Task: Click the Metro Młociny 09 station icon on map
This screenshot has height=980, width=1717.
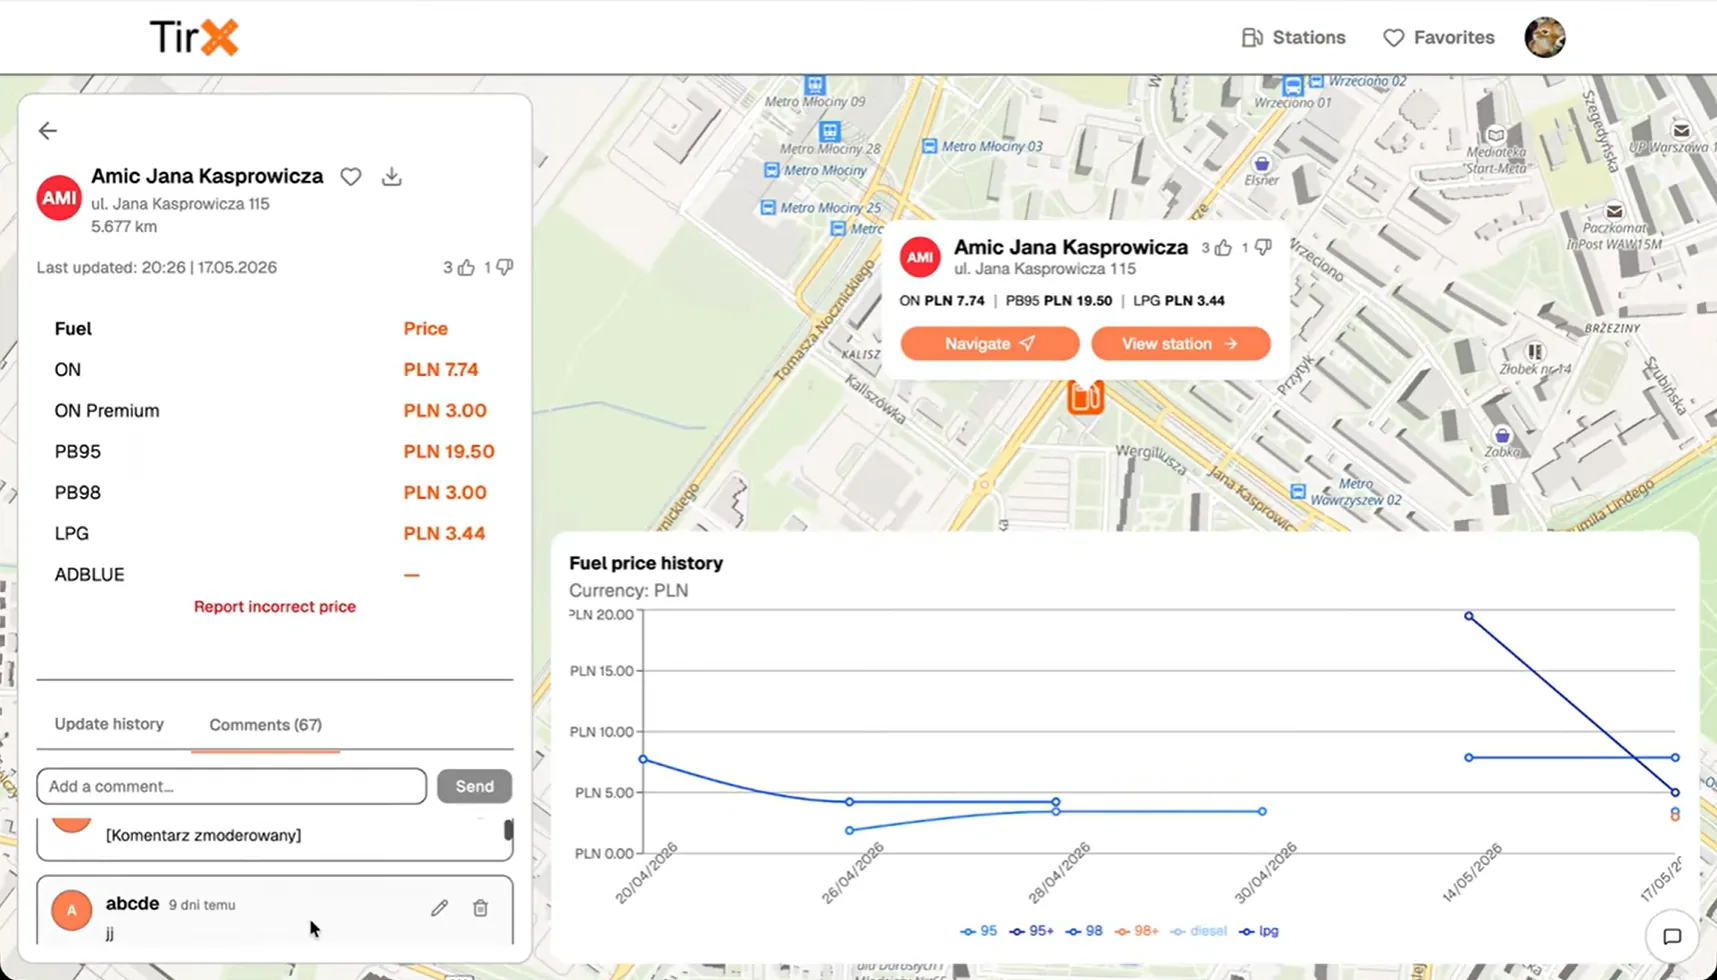Action: [815, 84]
